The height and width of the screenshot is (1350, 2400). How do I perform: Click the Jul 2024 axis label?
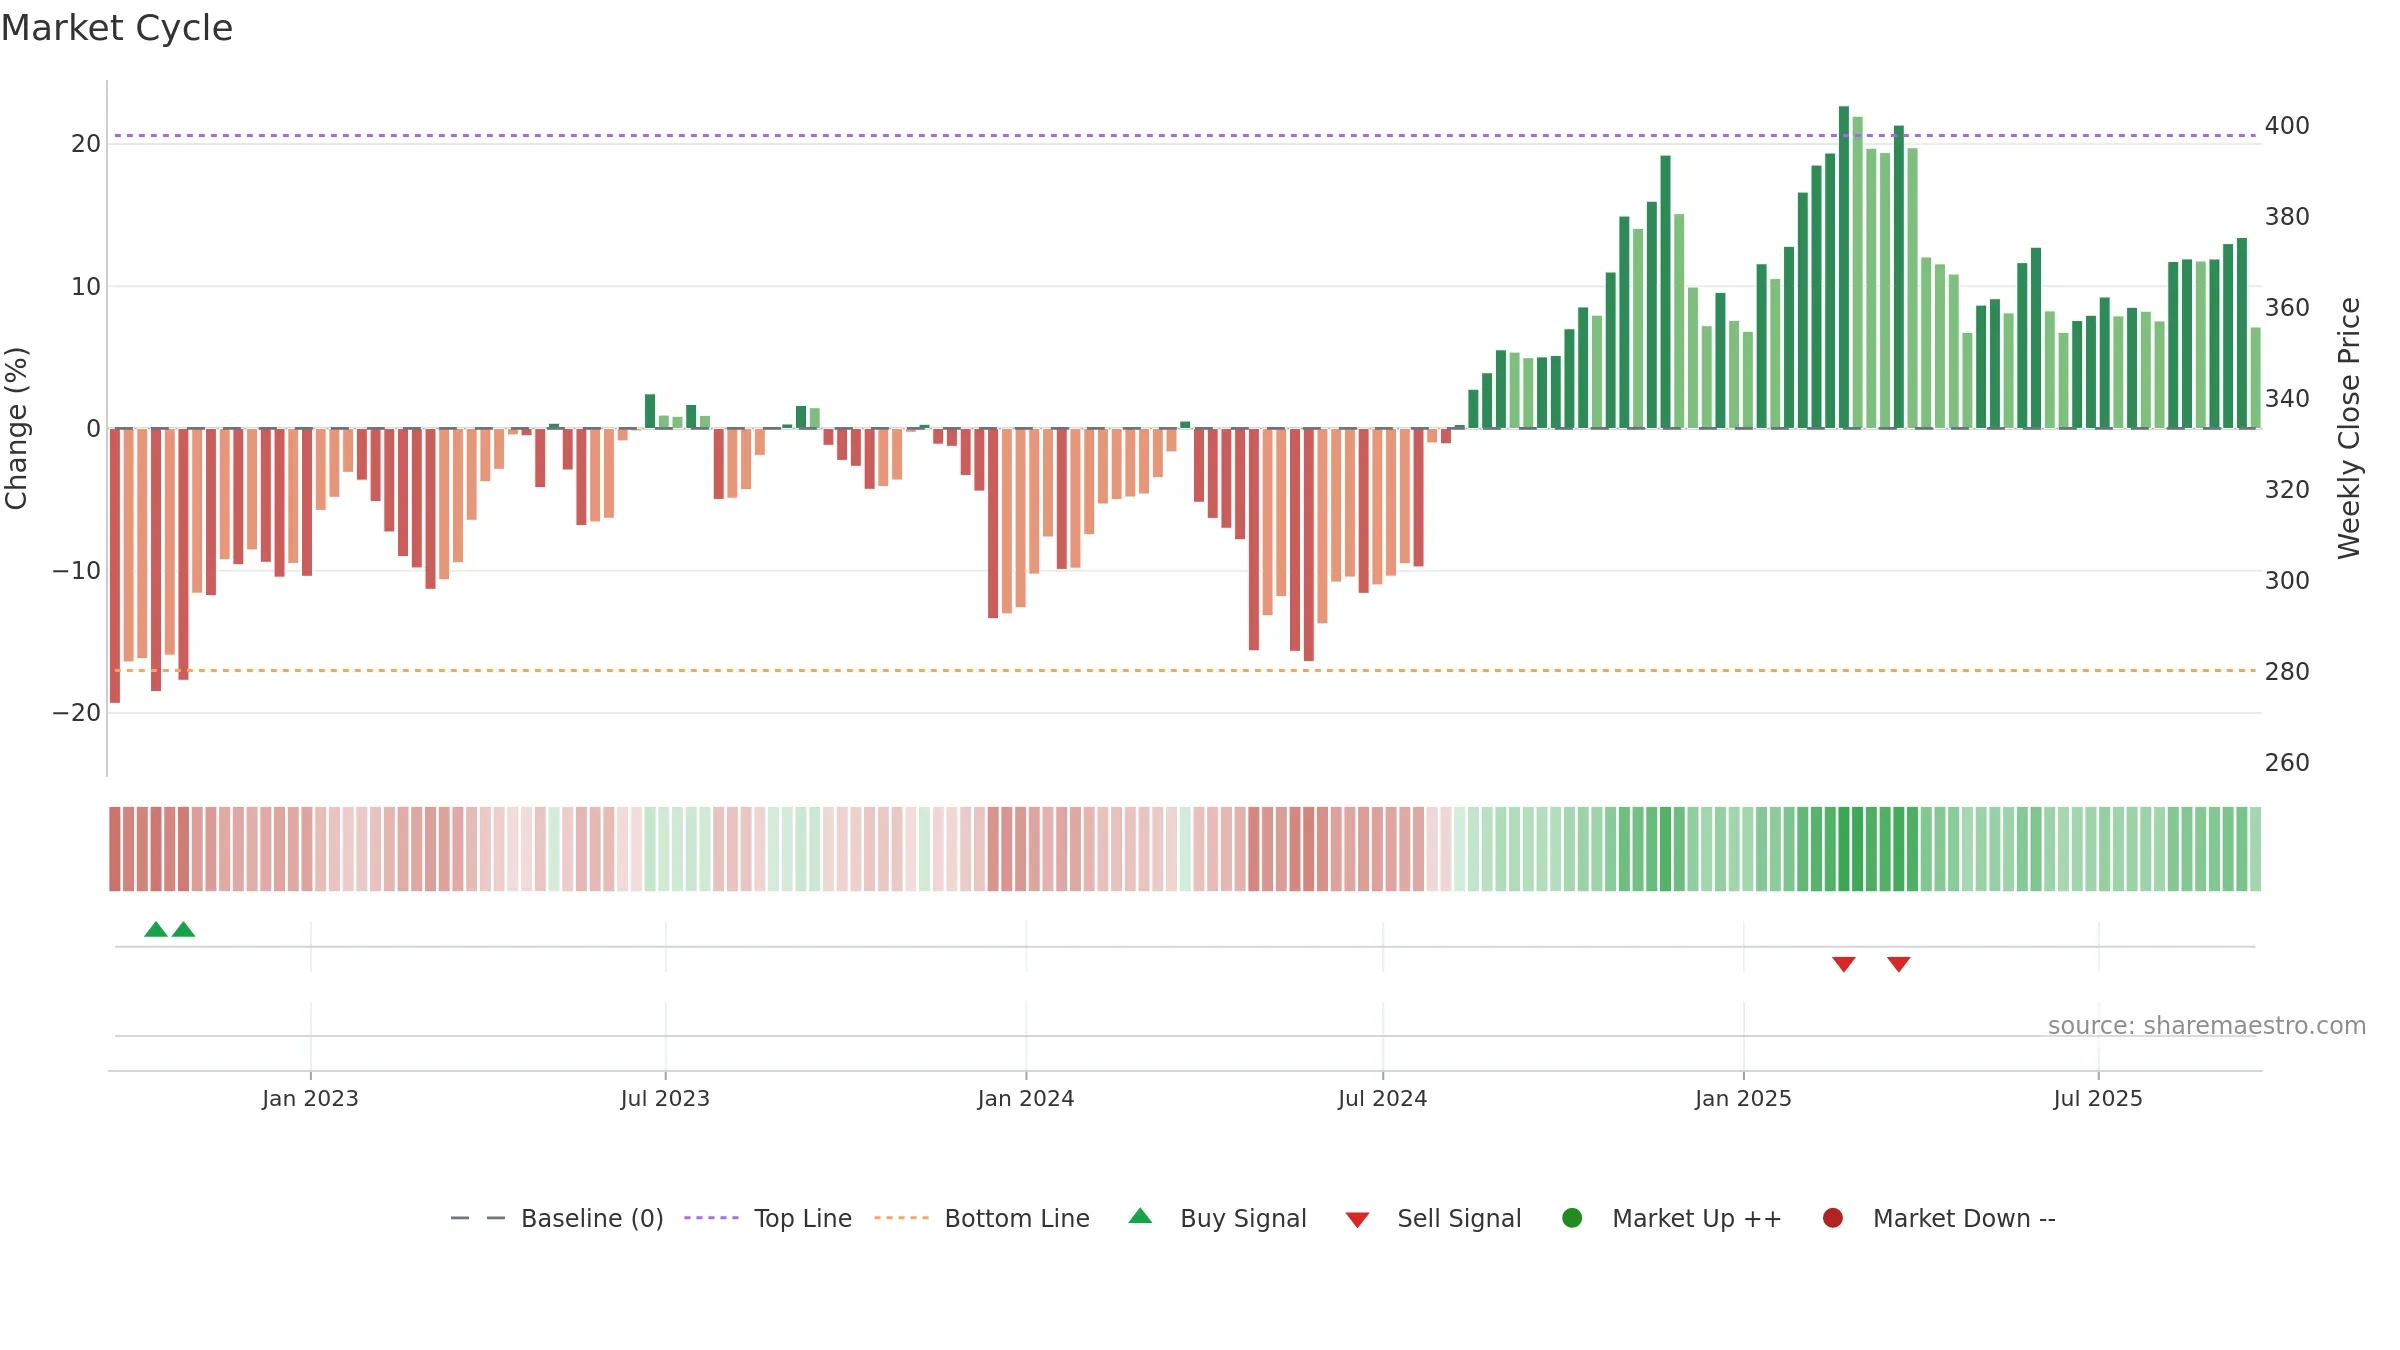click(1383, 1099)
